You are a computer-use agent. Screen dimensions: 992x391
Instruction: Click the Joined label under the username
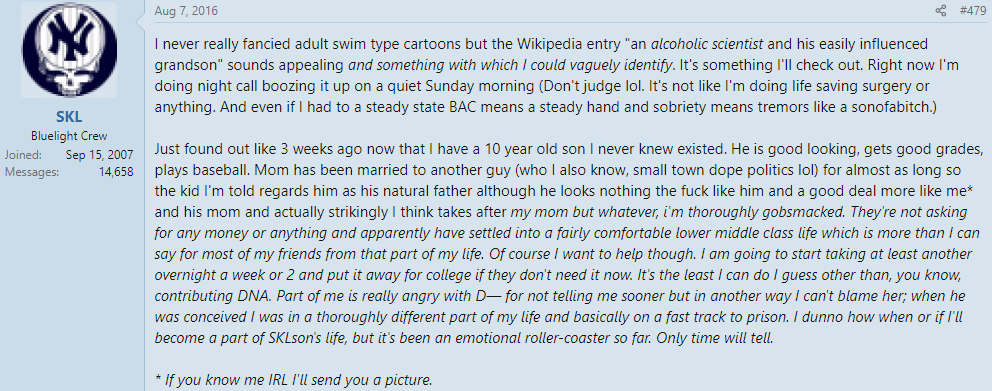click(x=23, y=154)
